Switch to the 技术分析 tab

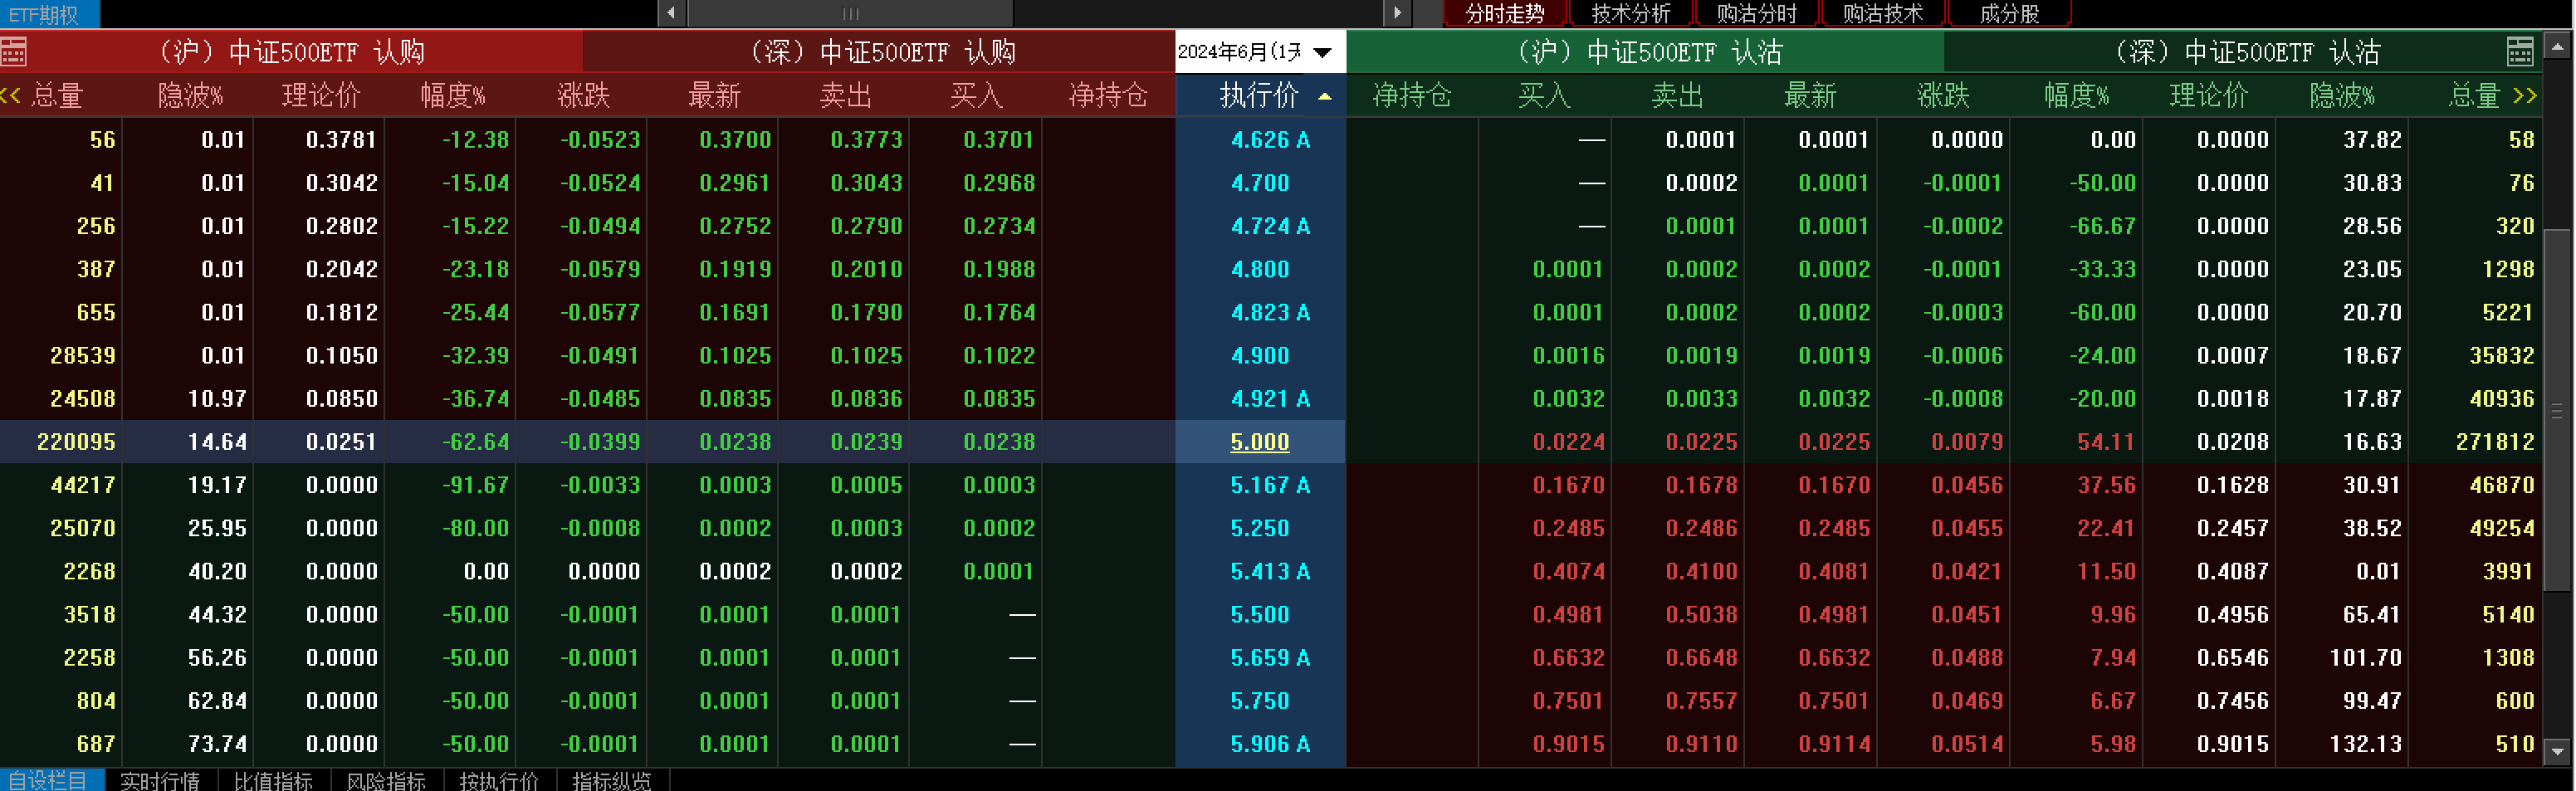tap(1631, 14)
